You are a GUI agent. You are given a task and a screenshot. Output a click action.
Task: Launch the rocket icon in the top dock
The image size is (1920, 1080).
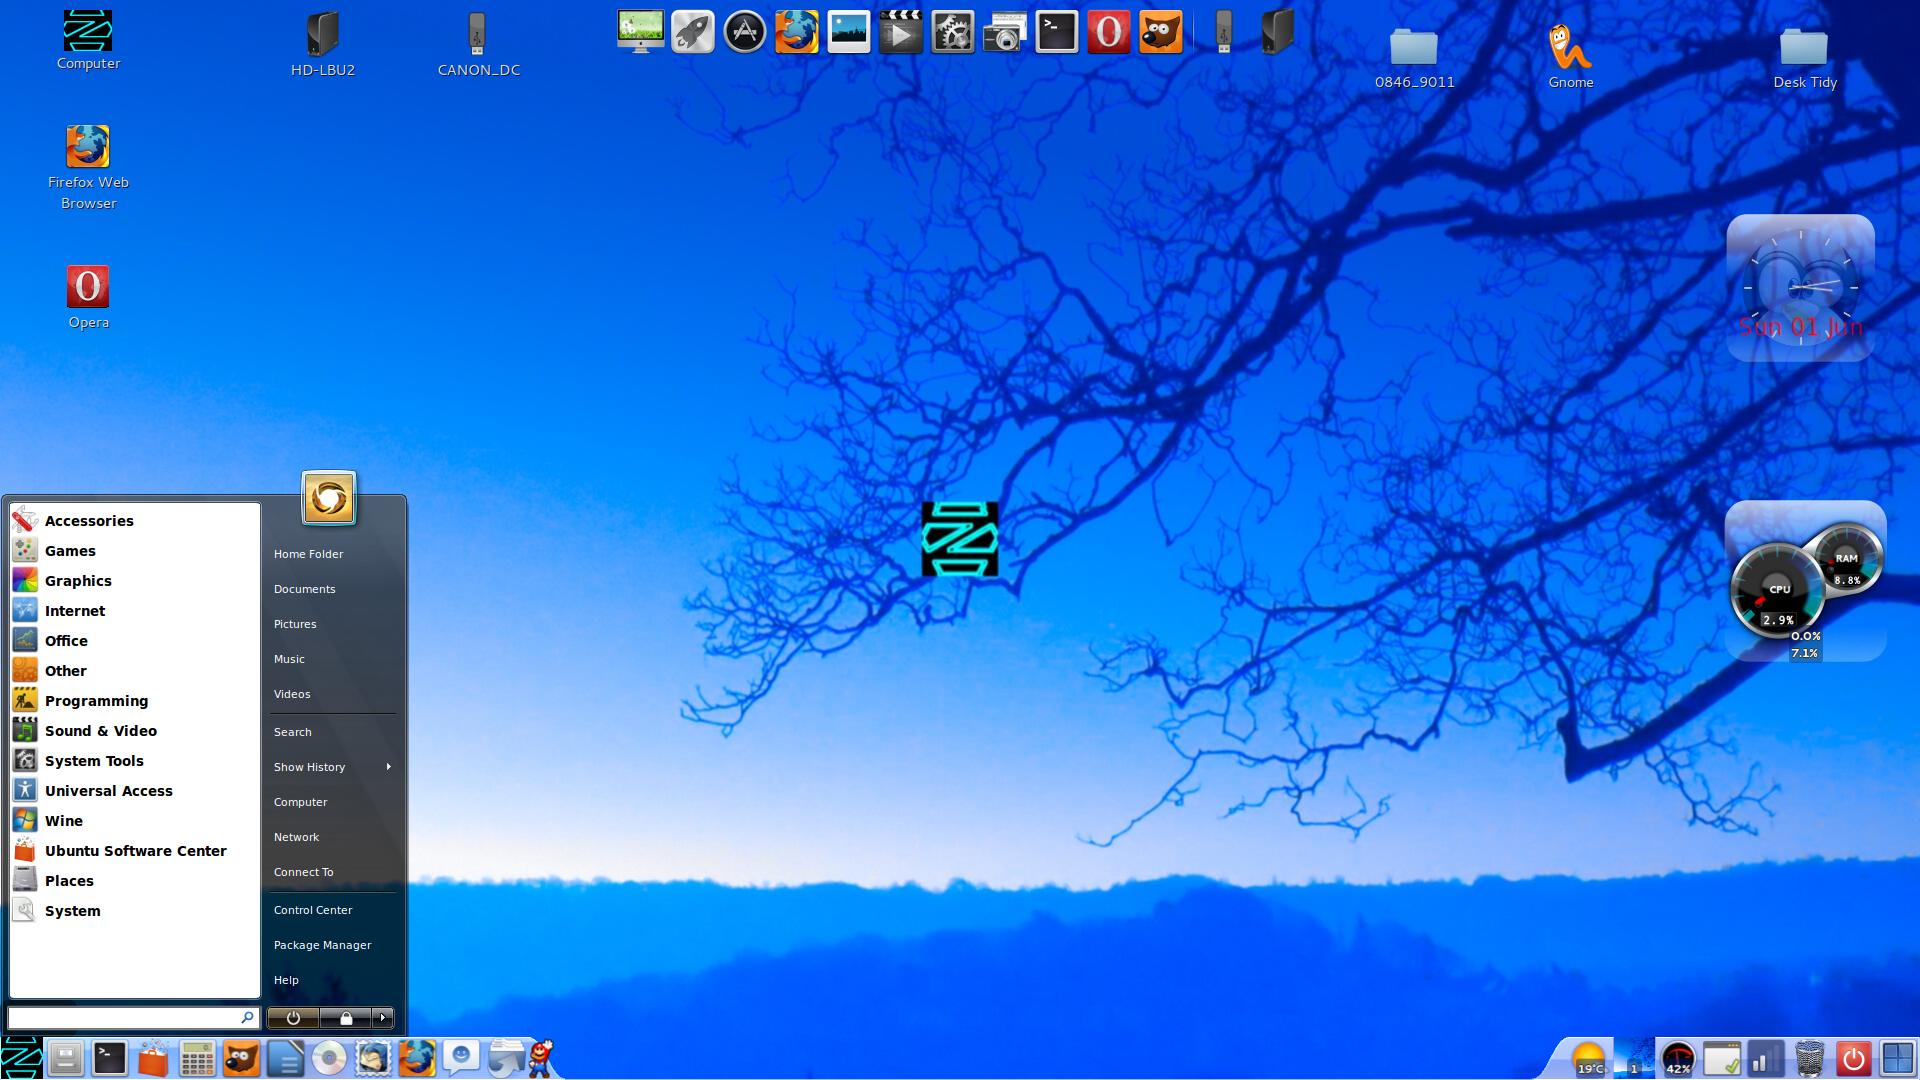point(692,33)
